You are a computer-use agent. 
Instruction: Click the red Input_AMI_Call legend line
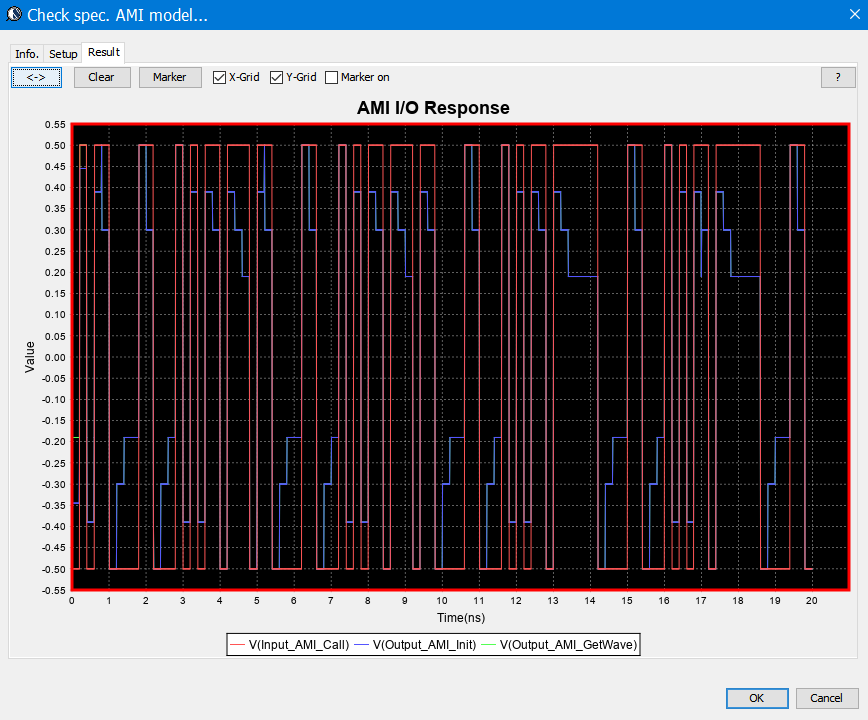[238, 645]
